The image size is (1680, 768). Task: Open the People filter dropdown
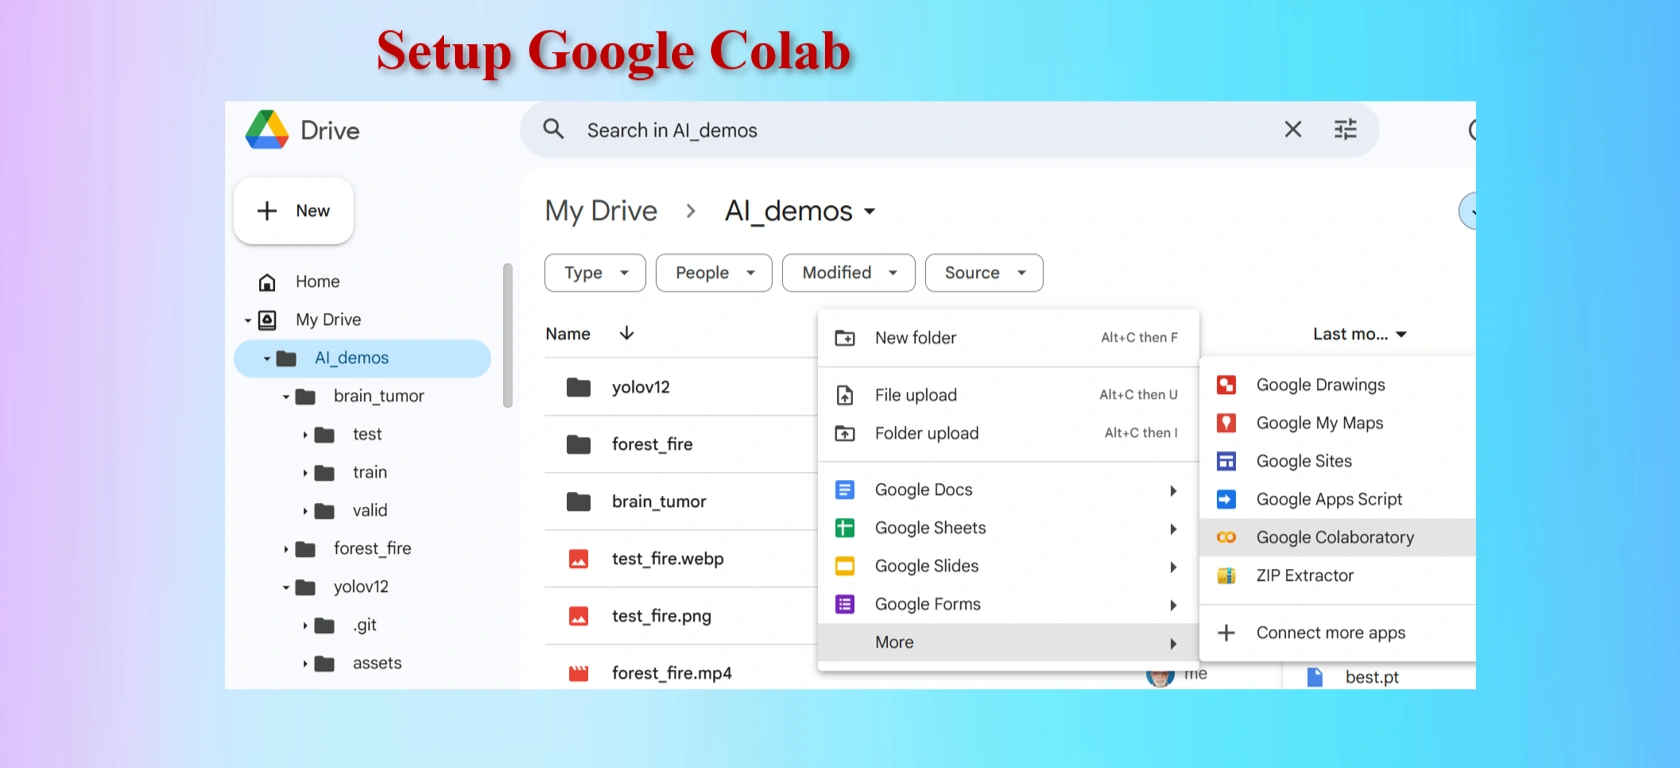click(x=714, y=273)
